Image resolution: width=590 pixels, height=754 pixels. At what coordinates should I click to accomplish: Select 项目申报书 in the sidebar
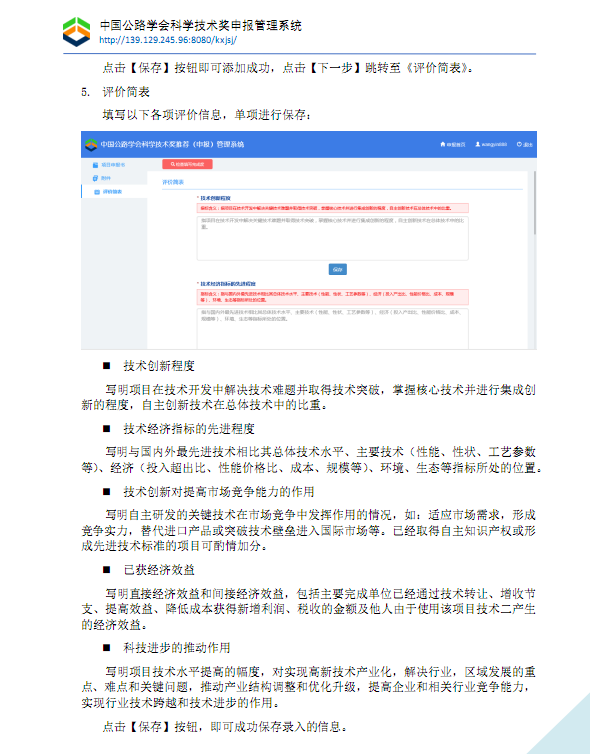(x=109, y=165)
